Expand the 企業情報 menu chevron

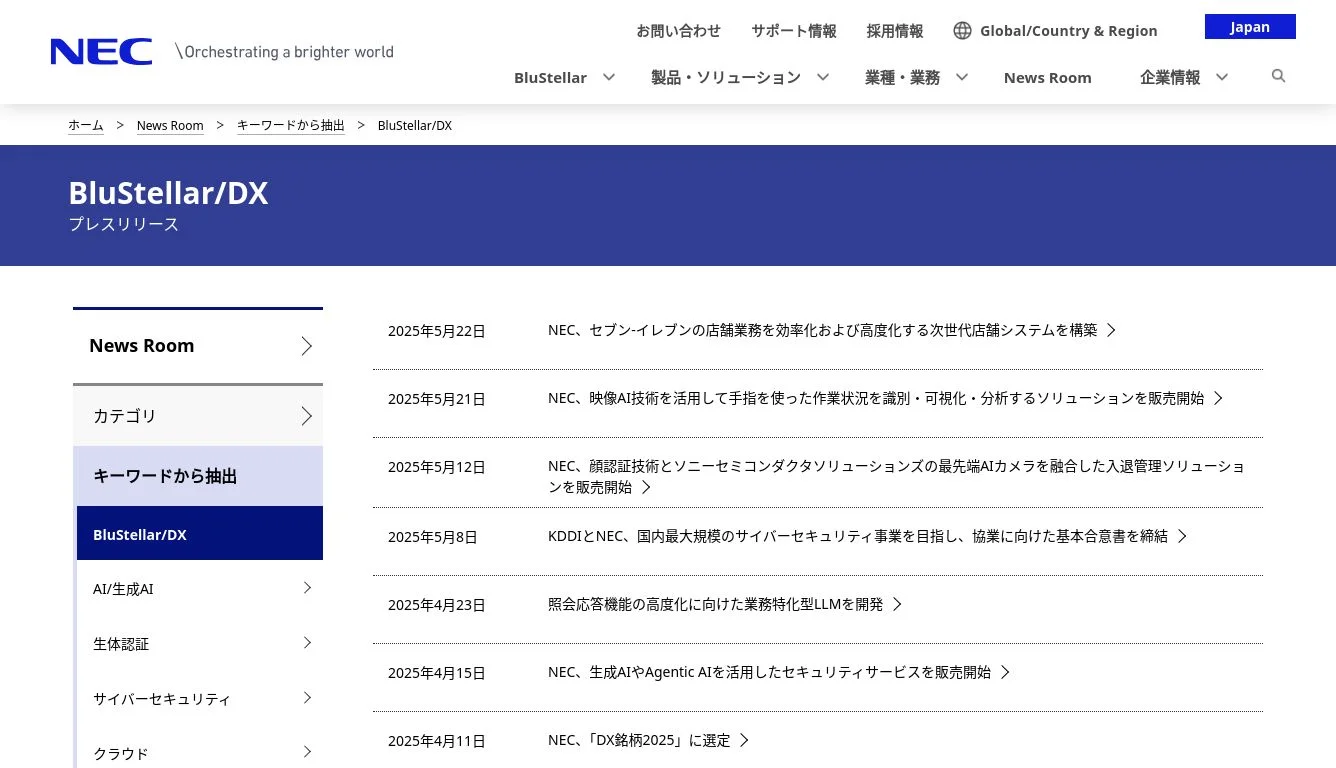pos(1221,77)
